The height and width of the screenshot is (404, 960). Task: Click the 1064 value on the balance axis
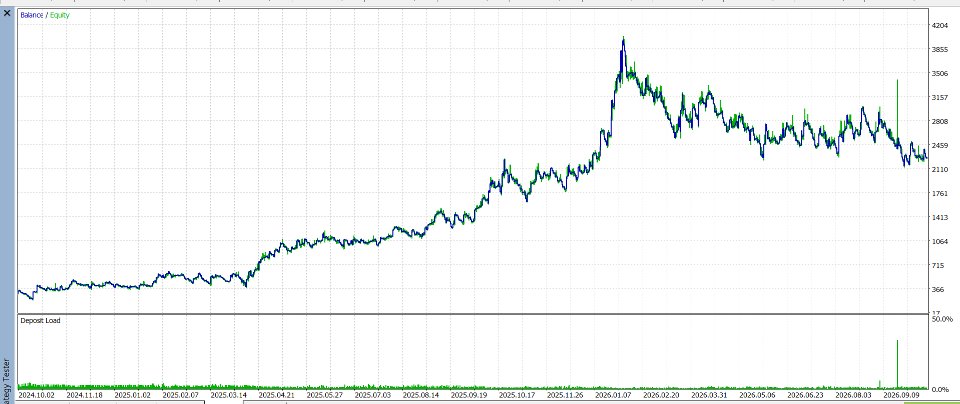pos(939,242)
